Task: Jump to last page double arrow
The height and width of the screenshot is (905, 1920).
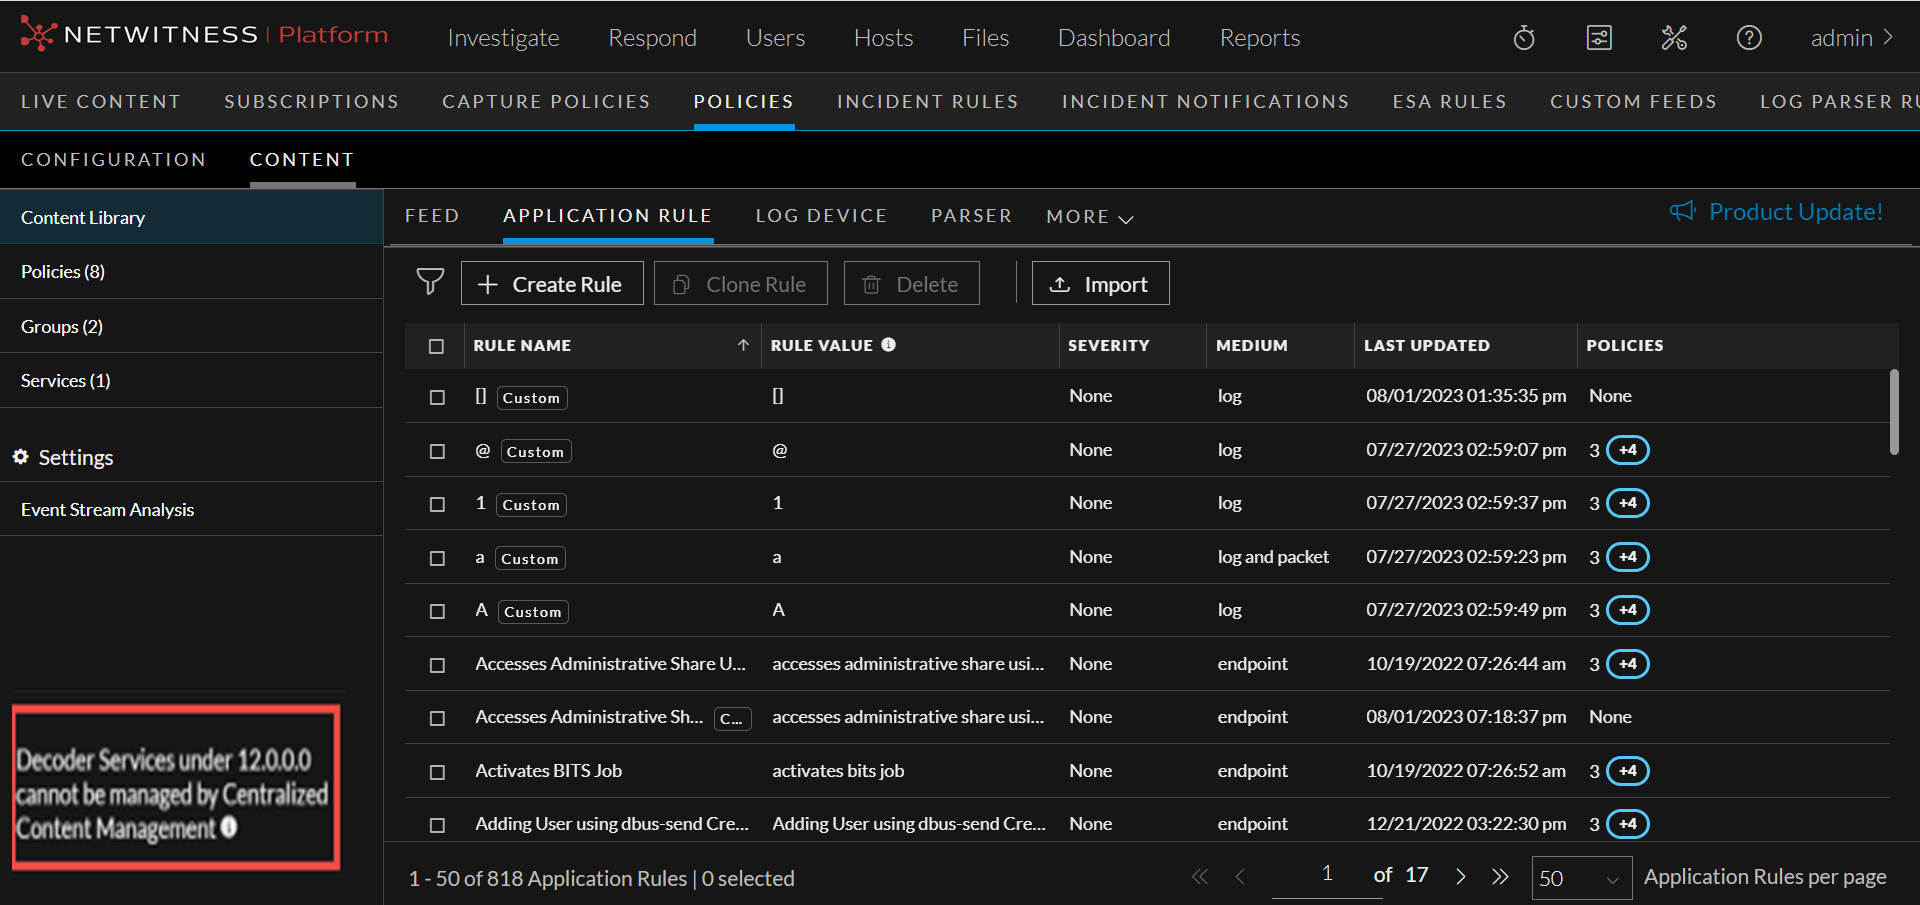Action: [x=1500, y=877]
